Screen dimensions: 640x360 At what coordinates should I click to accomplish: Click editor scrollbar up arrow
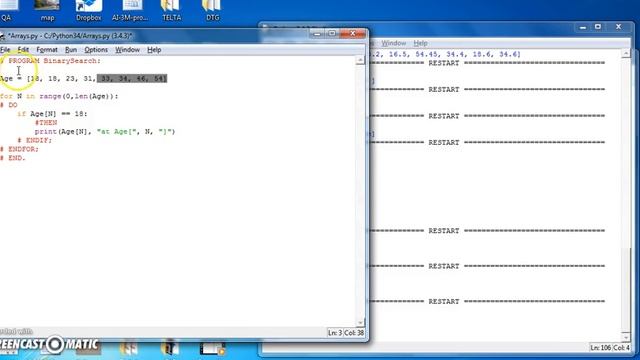pos(360,60)
